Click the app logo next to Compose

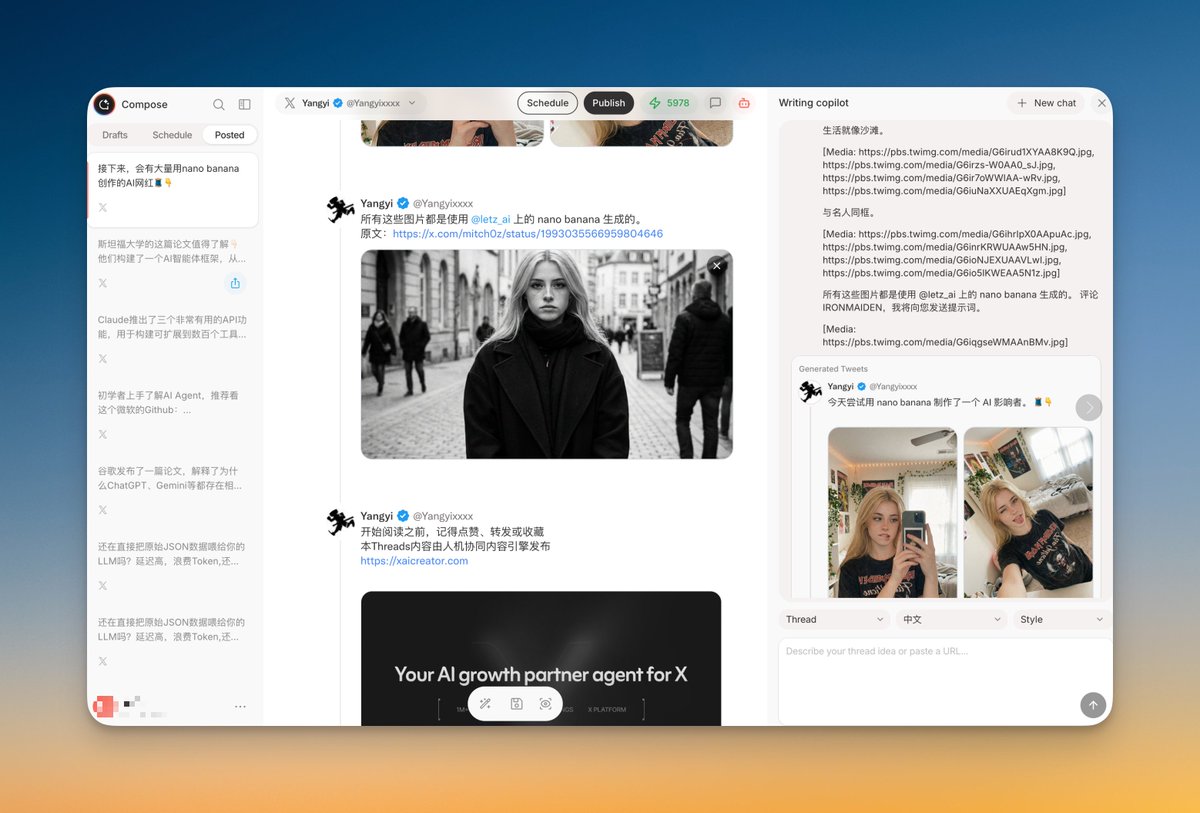pos(104,104)
